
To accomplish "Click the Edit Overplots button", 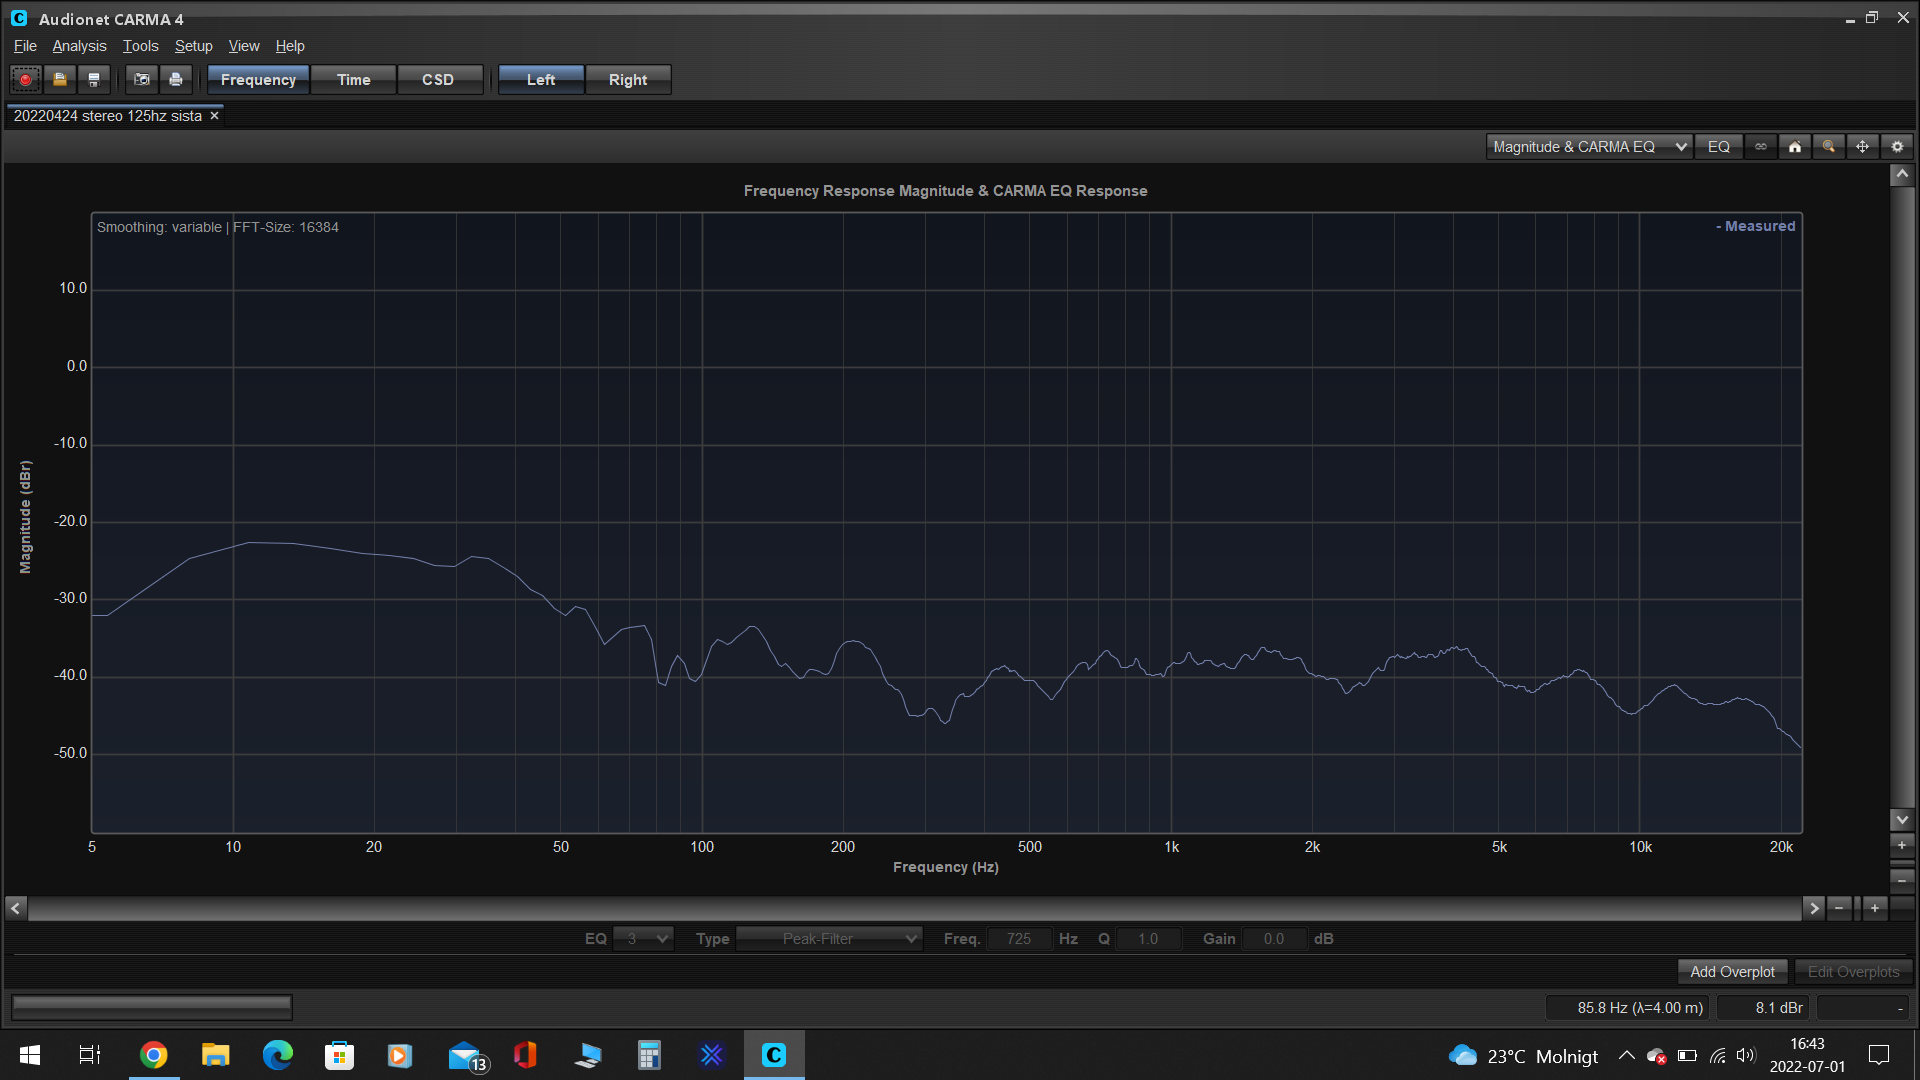I will pyautogui.click(x=1853, y=972).
